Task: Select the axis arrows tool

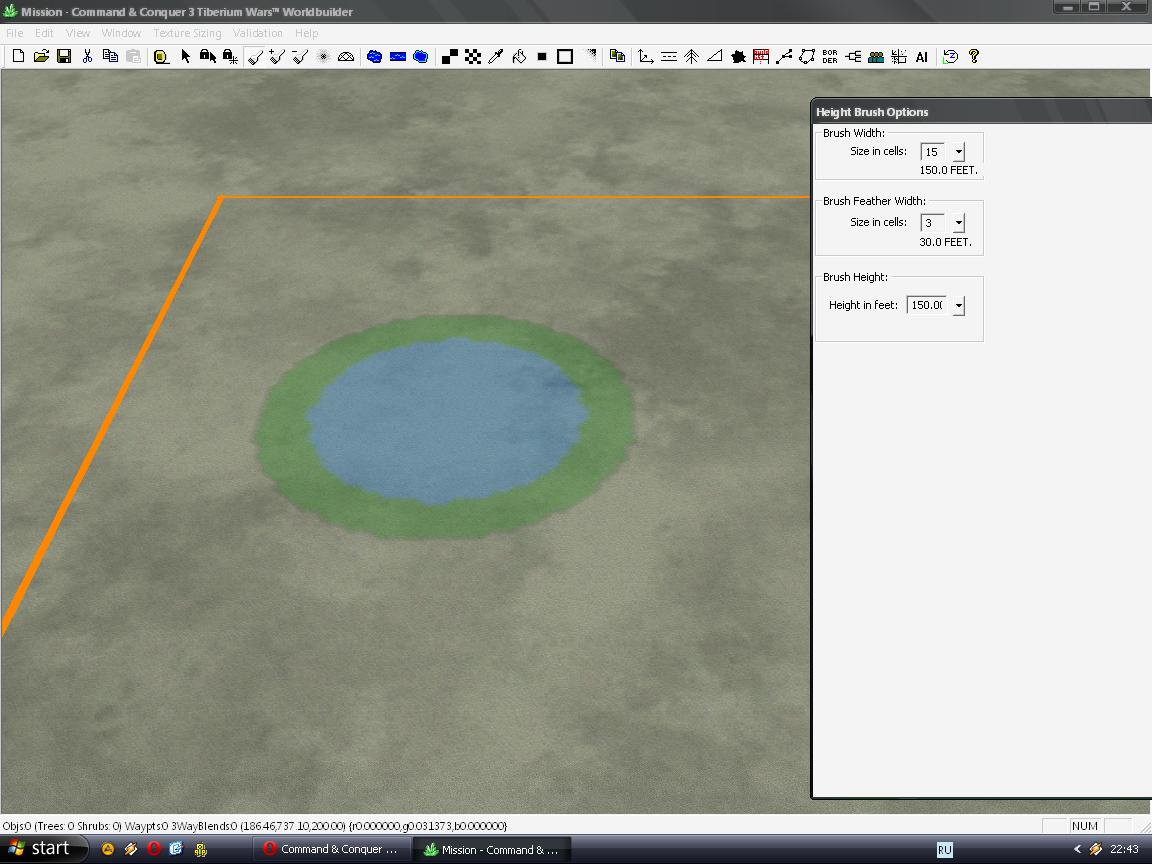Action: [646, 57]
